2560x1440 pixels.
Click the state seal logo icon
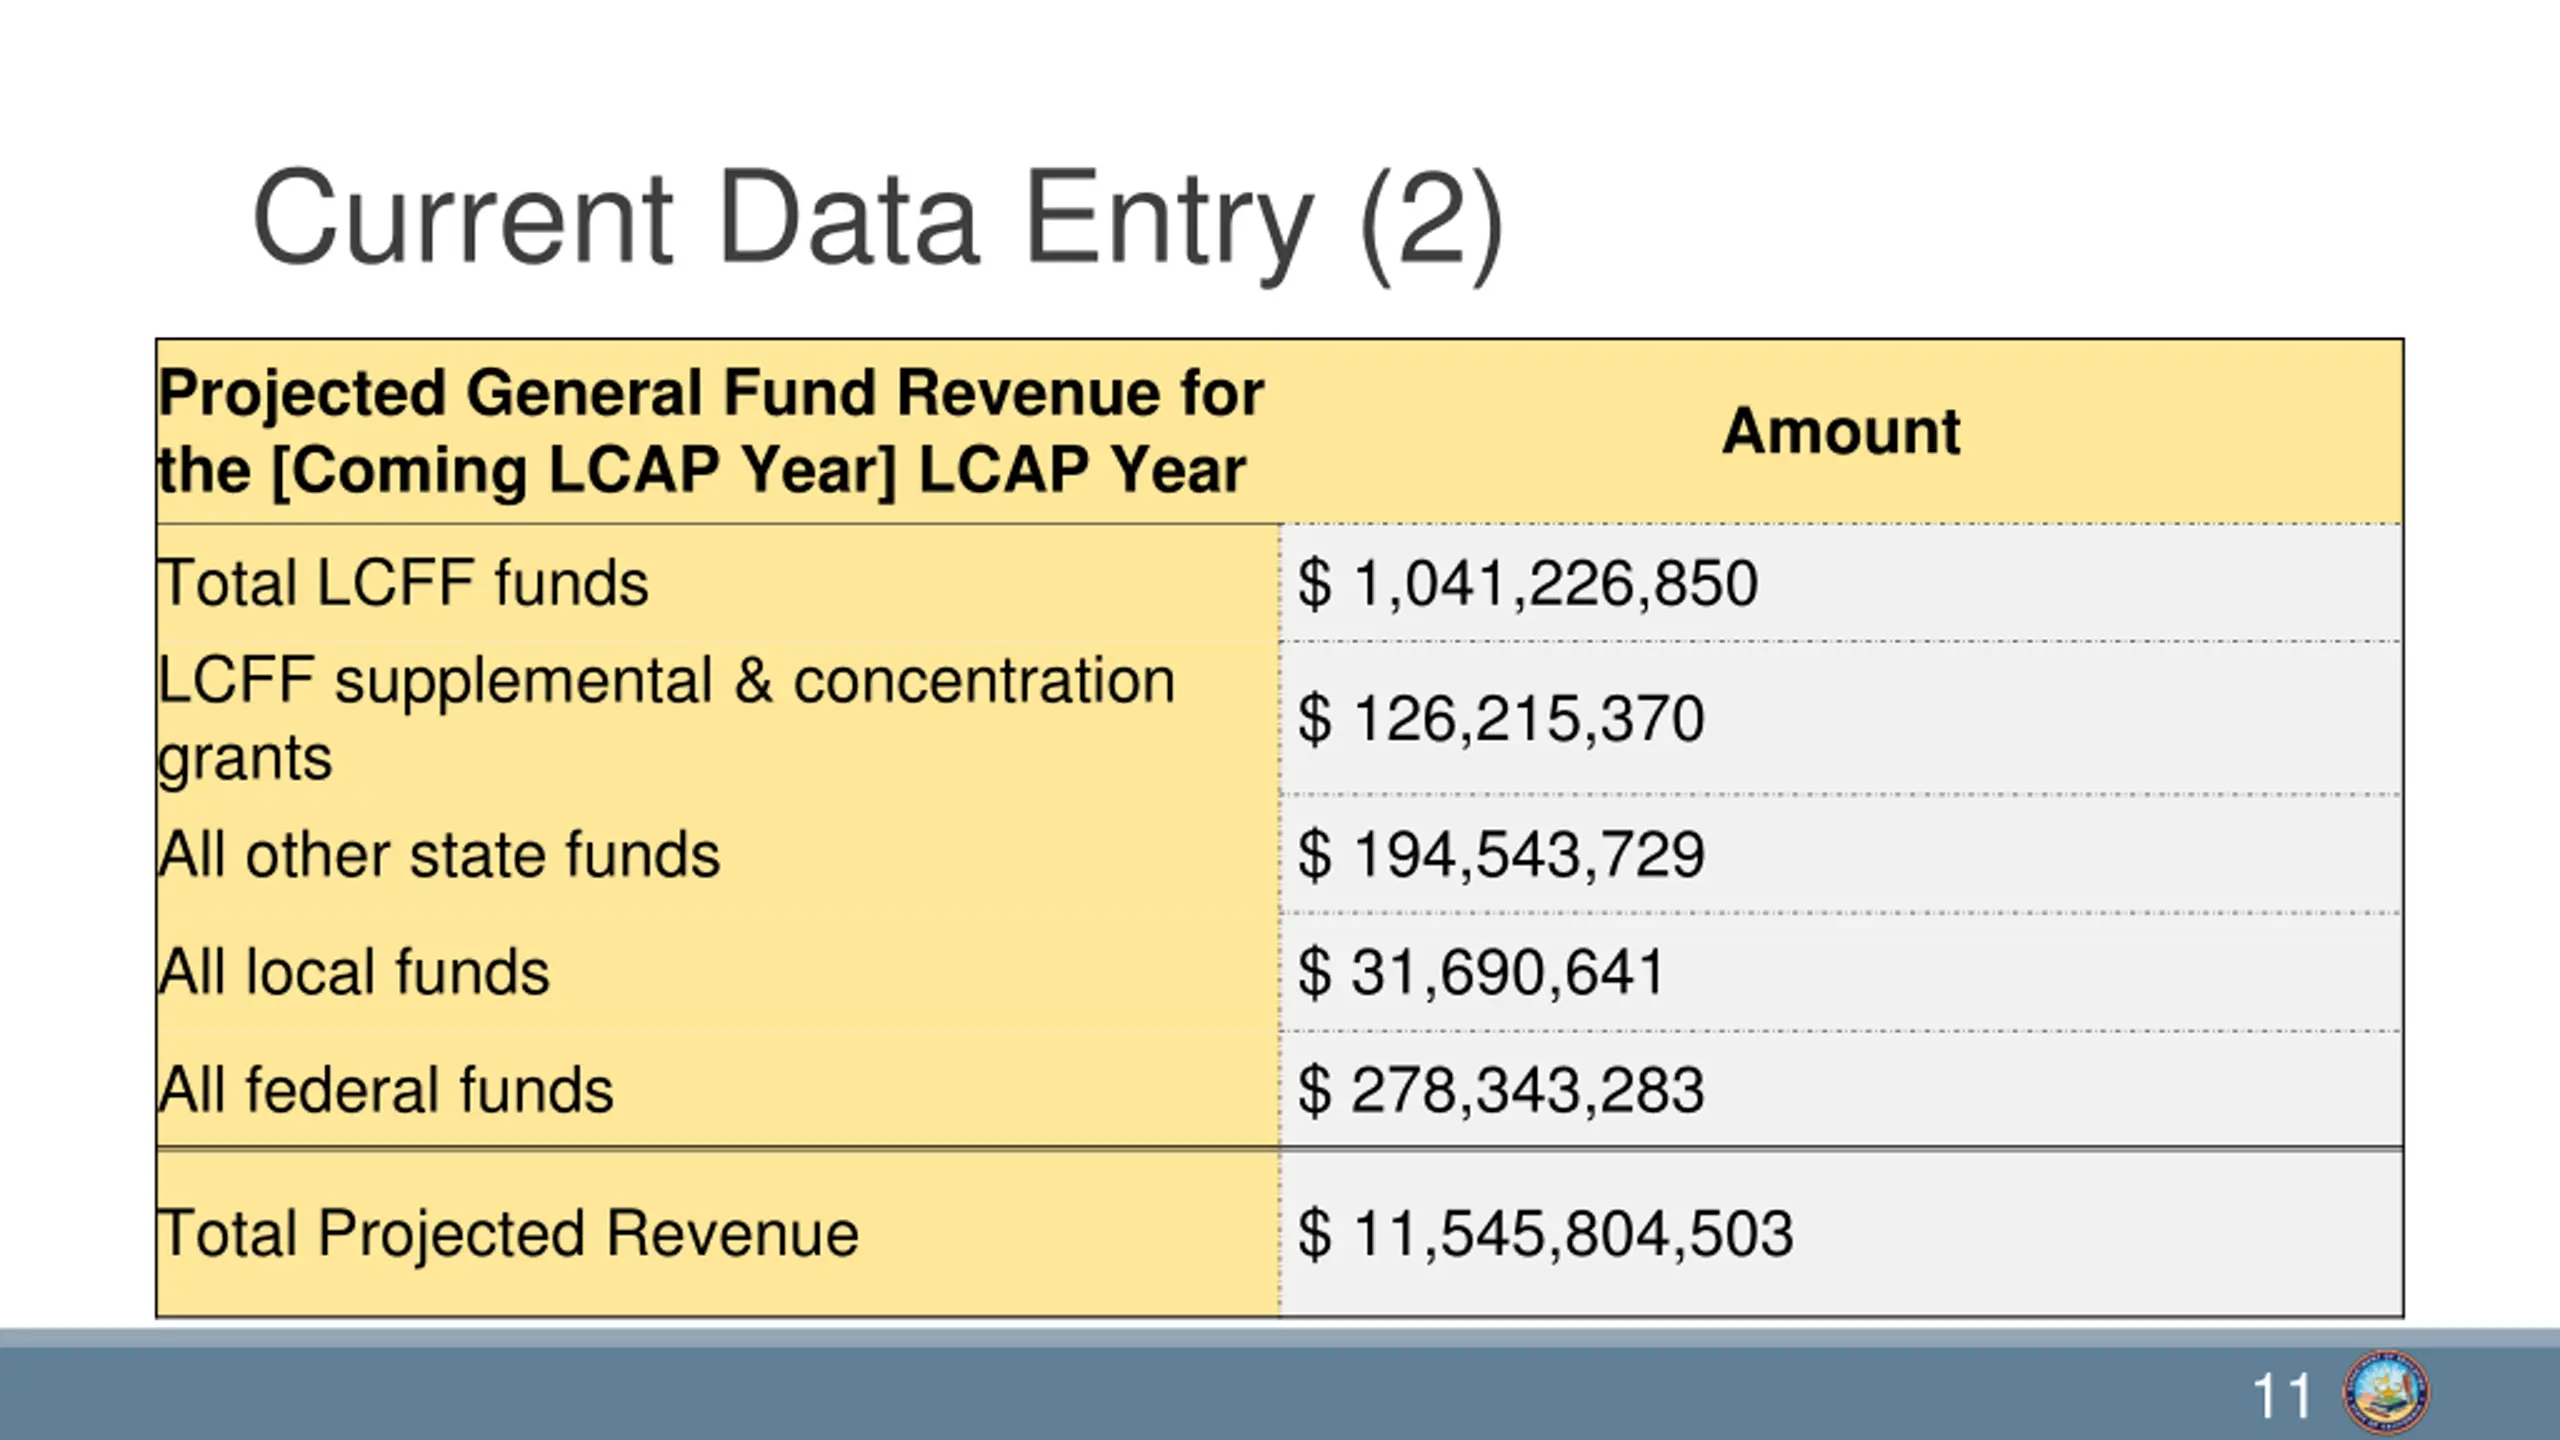coord(2386,1393)
